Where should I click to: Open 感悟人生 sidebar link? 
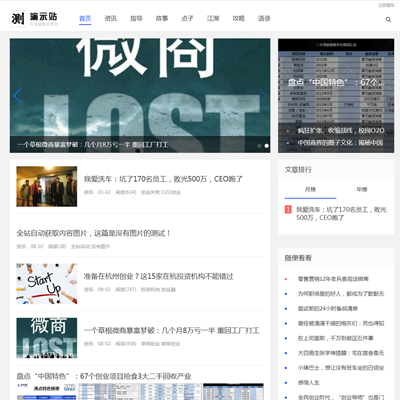[308, 383]
